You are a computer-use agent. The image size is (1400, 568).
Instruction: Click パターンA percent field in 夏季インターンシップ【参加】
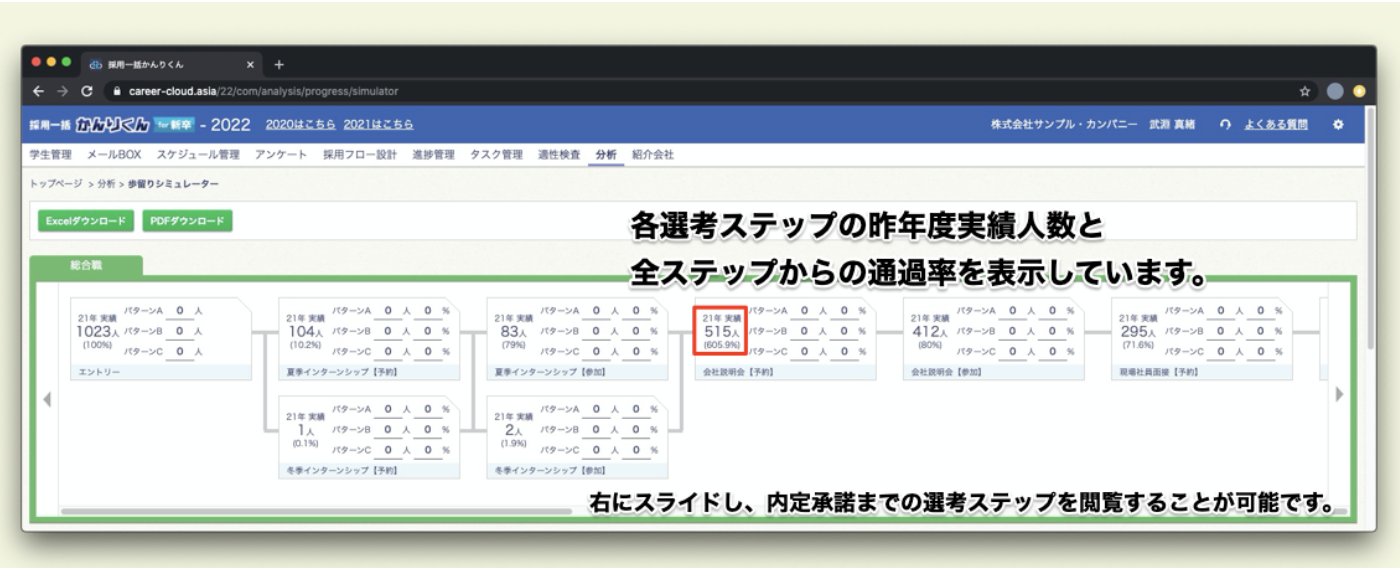(635, 311)
